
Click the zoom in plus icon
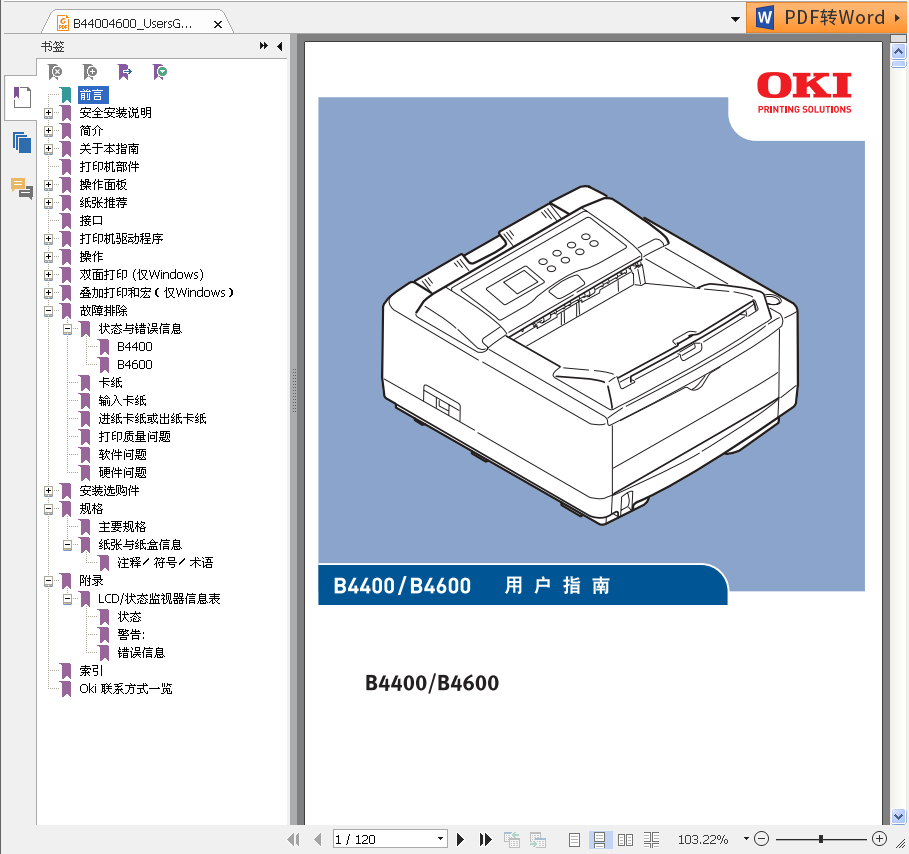pyautogui.click(x=879, y=838)
